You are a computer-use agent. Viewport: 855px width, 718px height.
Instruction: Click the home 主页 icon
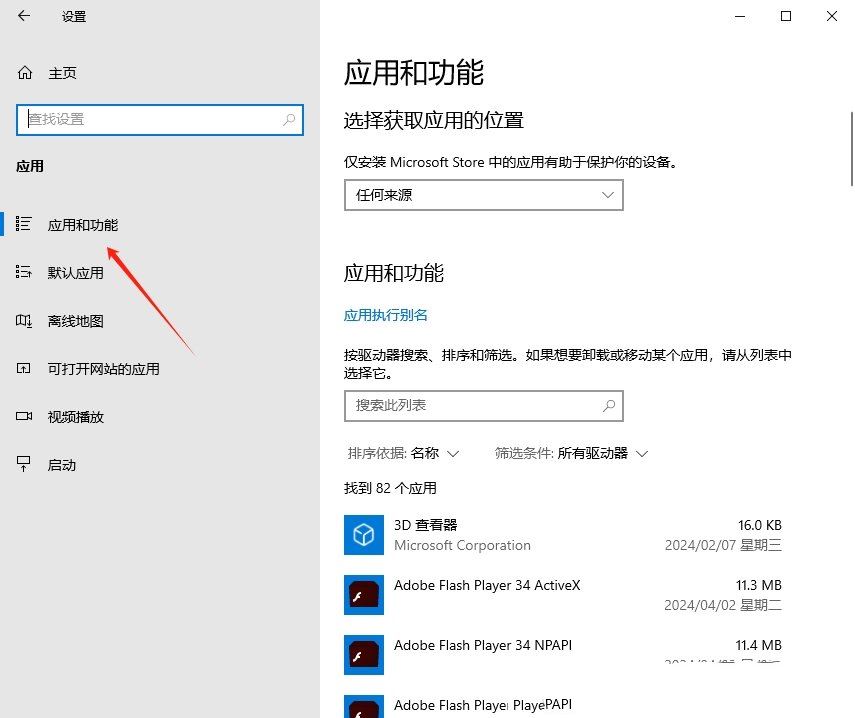[23, 72]
